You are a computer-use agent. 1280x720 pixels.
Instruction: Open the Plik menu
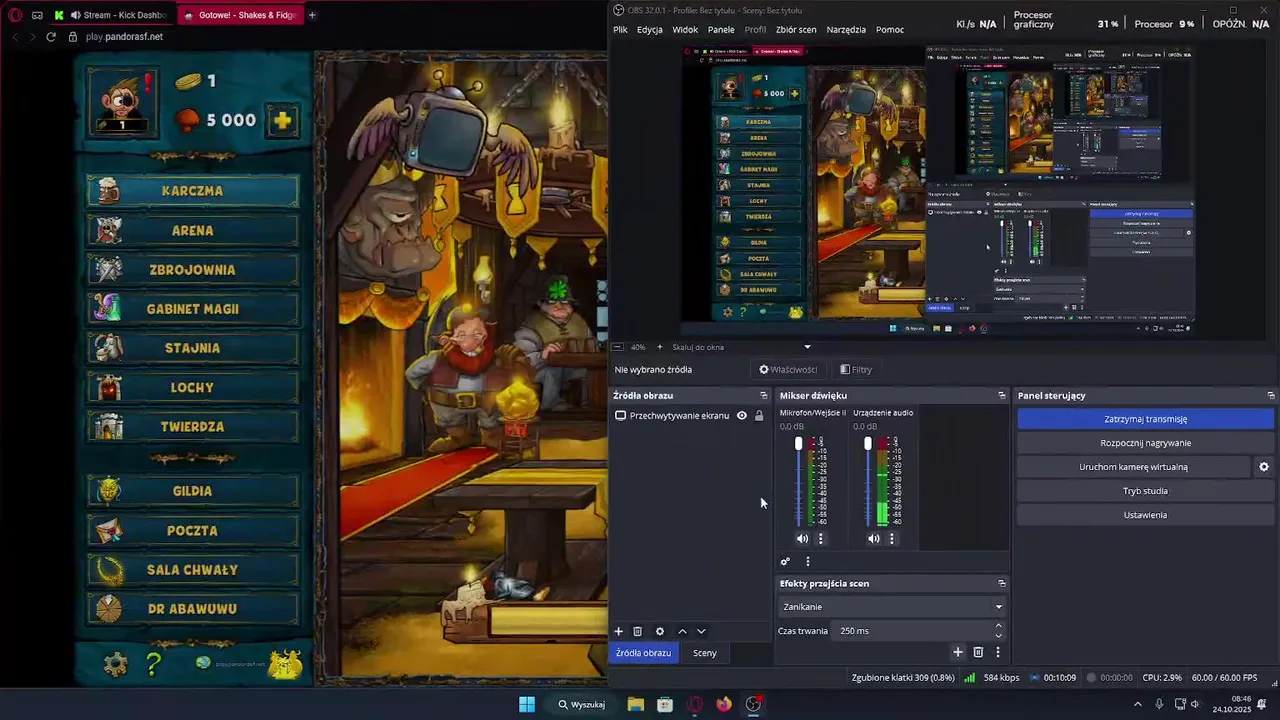click(621, 30)
